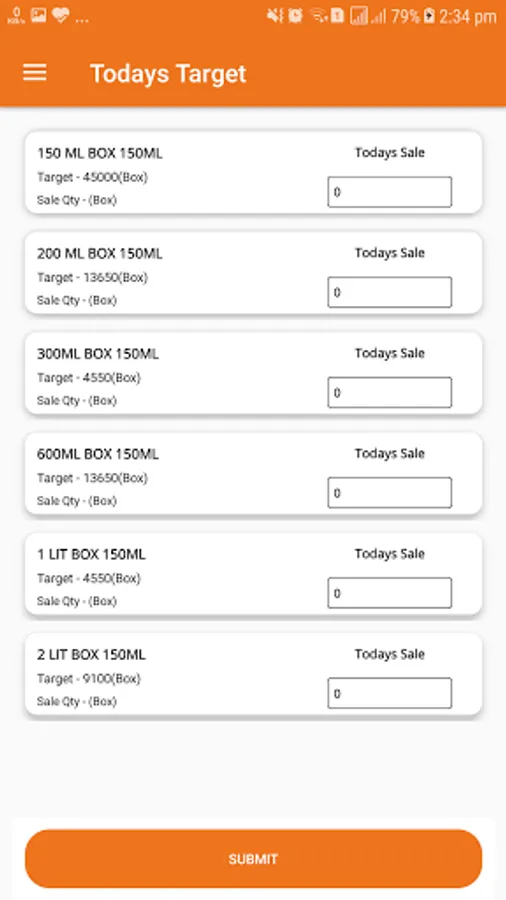Submit today's sales entries
The width and height of the screenshot is (506, 900).
[253, 859]
